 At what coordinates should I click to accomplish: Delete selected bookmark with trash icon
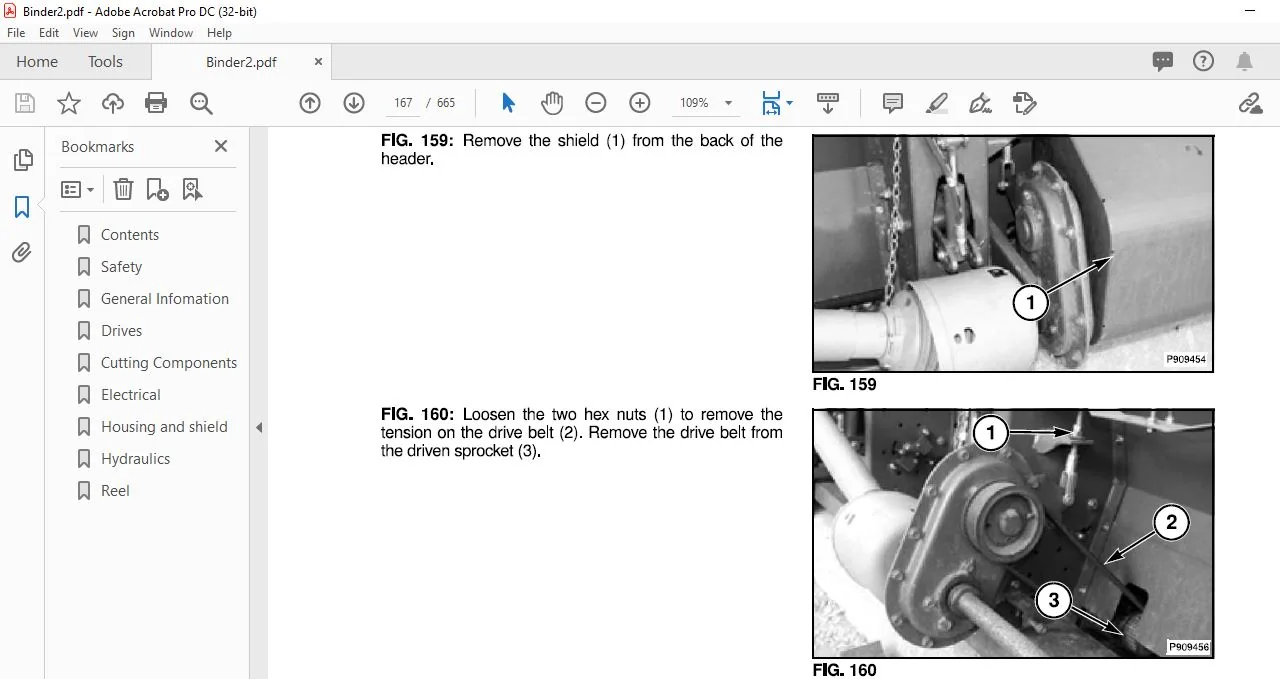[123, 189]
